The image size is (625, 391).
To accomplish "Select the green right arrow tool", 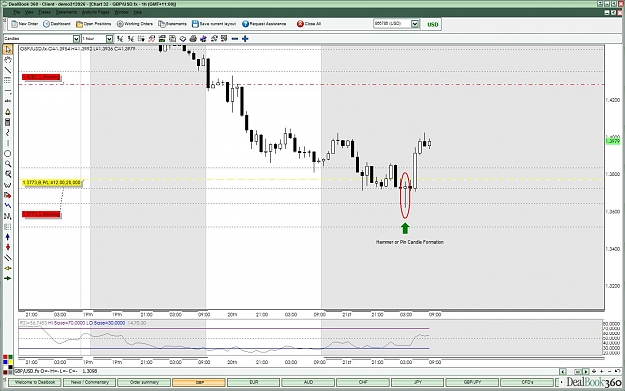I will [x=8, y=278].
